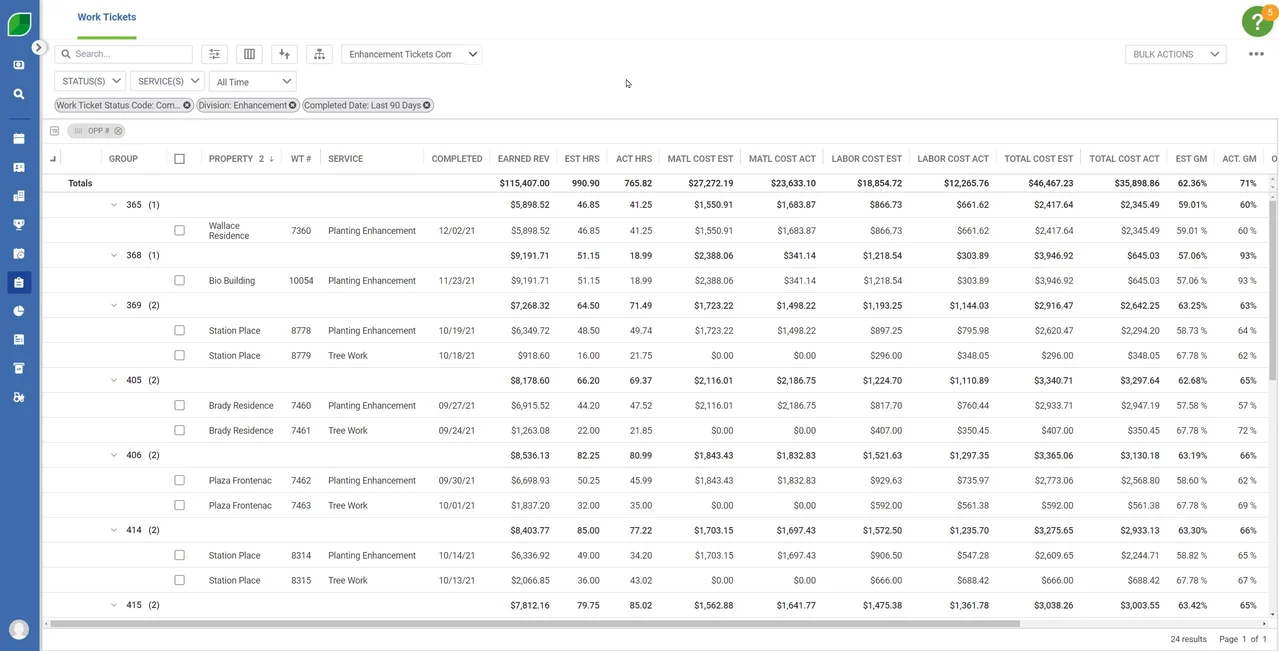Screen dimensions: 1279x651
Task: Open the filter settings icon
Action: [x=213, y=53]
